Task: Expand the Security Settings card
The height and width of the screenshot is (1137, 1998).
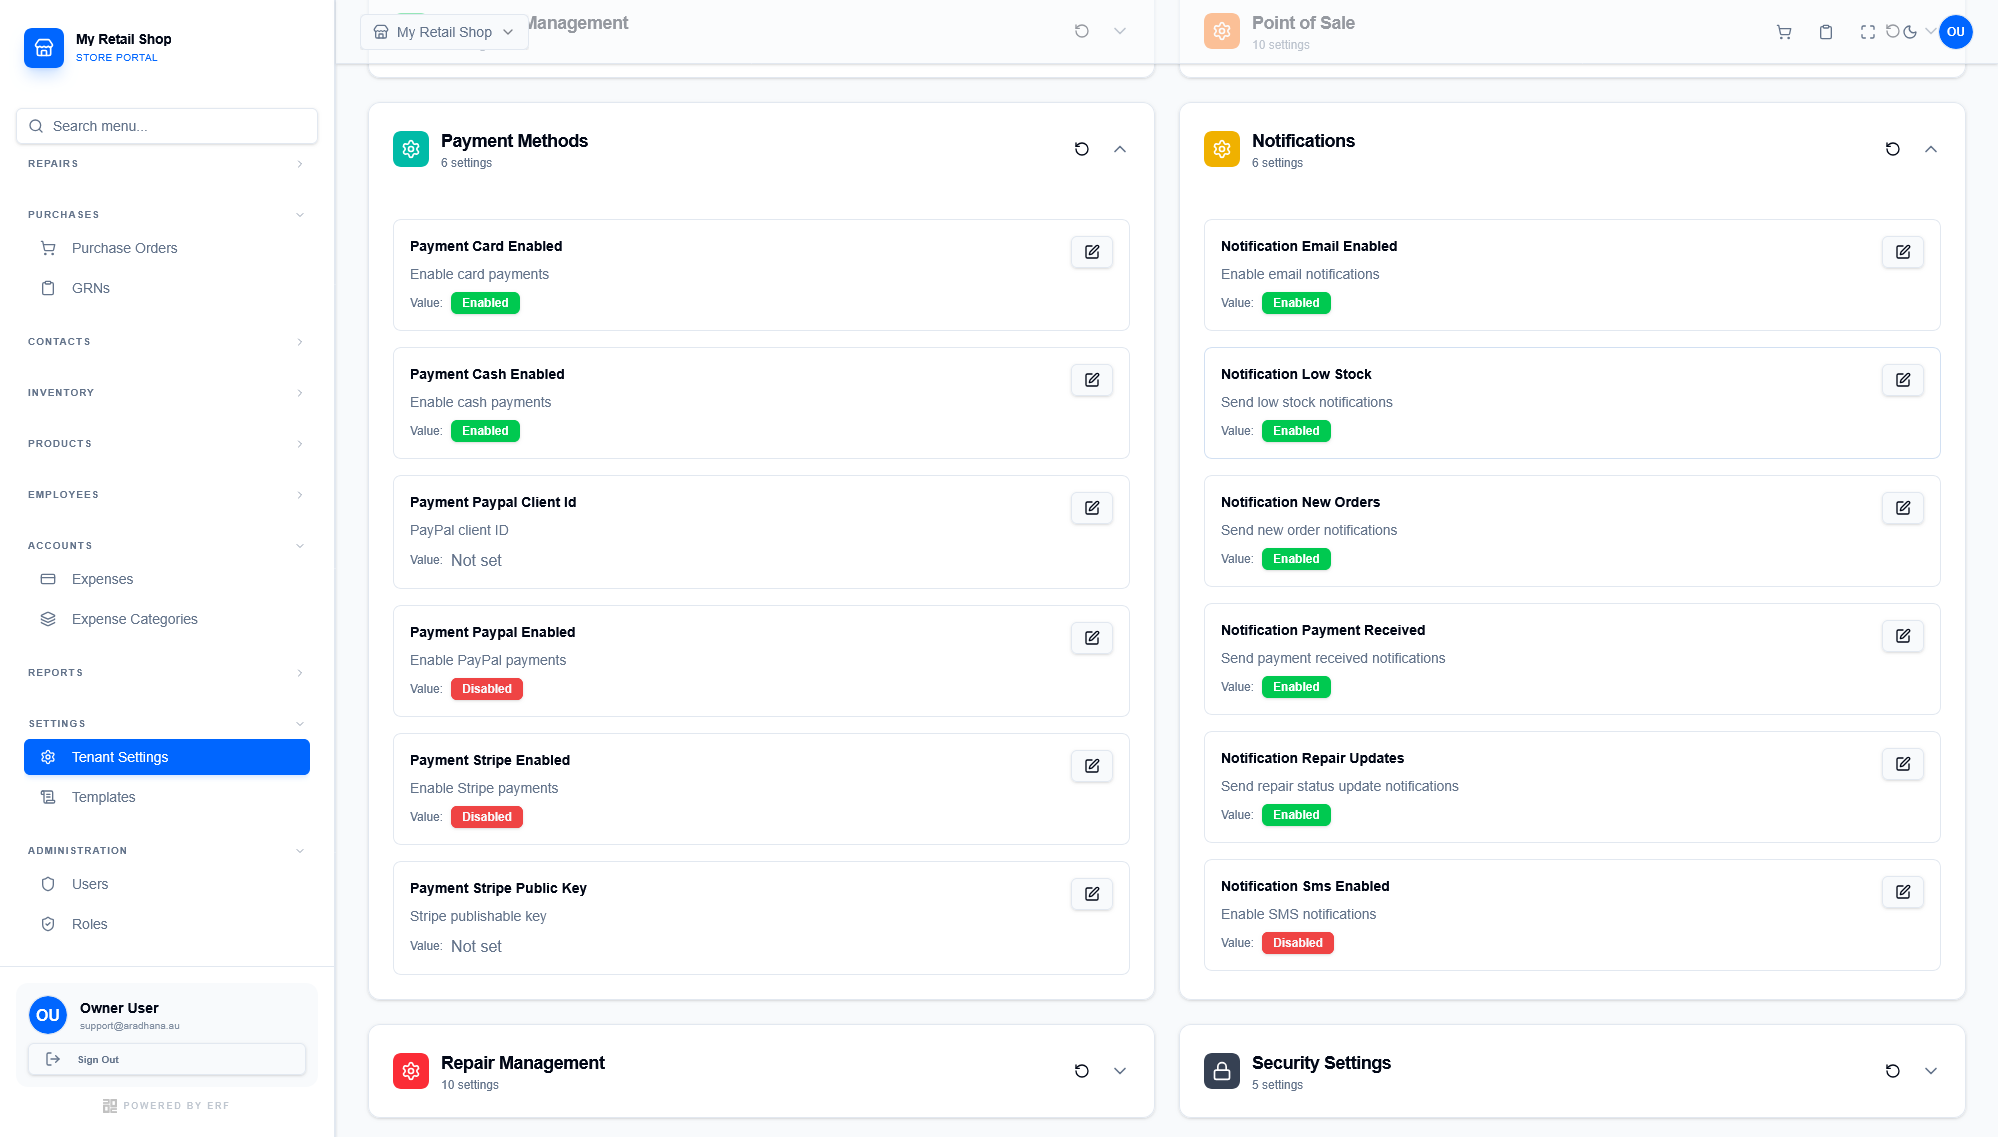Action: (1931, 1071)
